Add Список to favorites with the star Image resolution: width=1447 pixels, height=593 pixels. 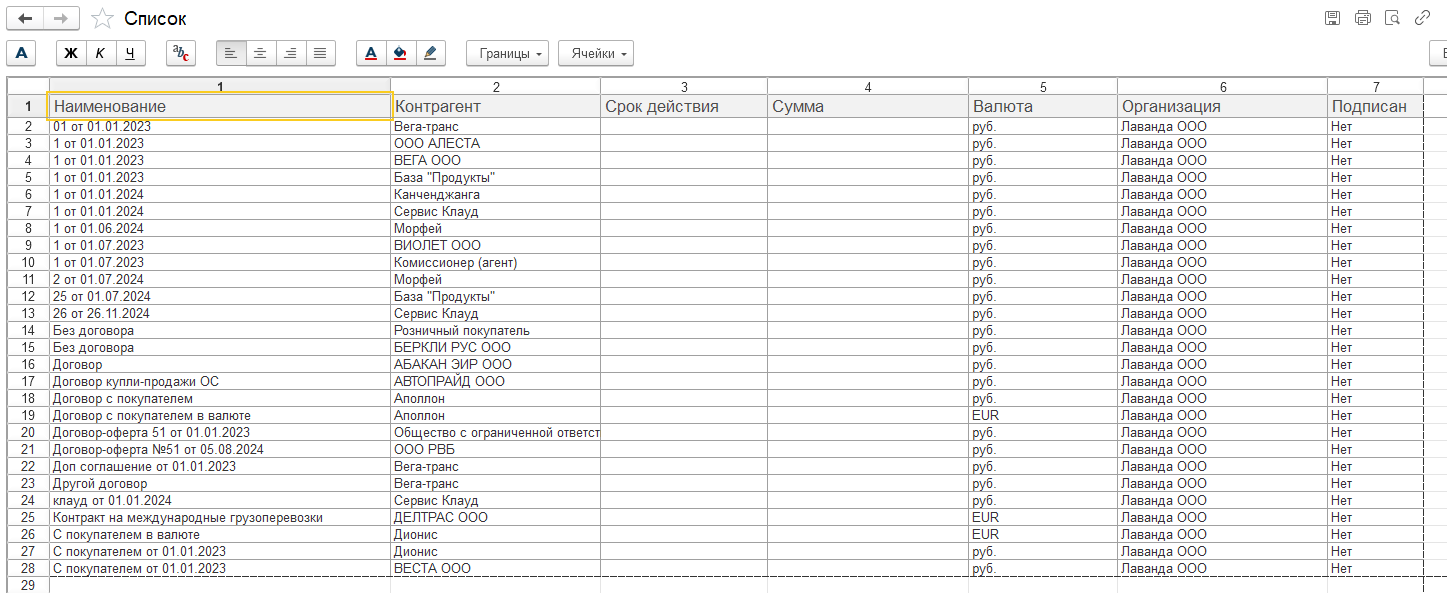point(102,19)
